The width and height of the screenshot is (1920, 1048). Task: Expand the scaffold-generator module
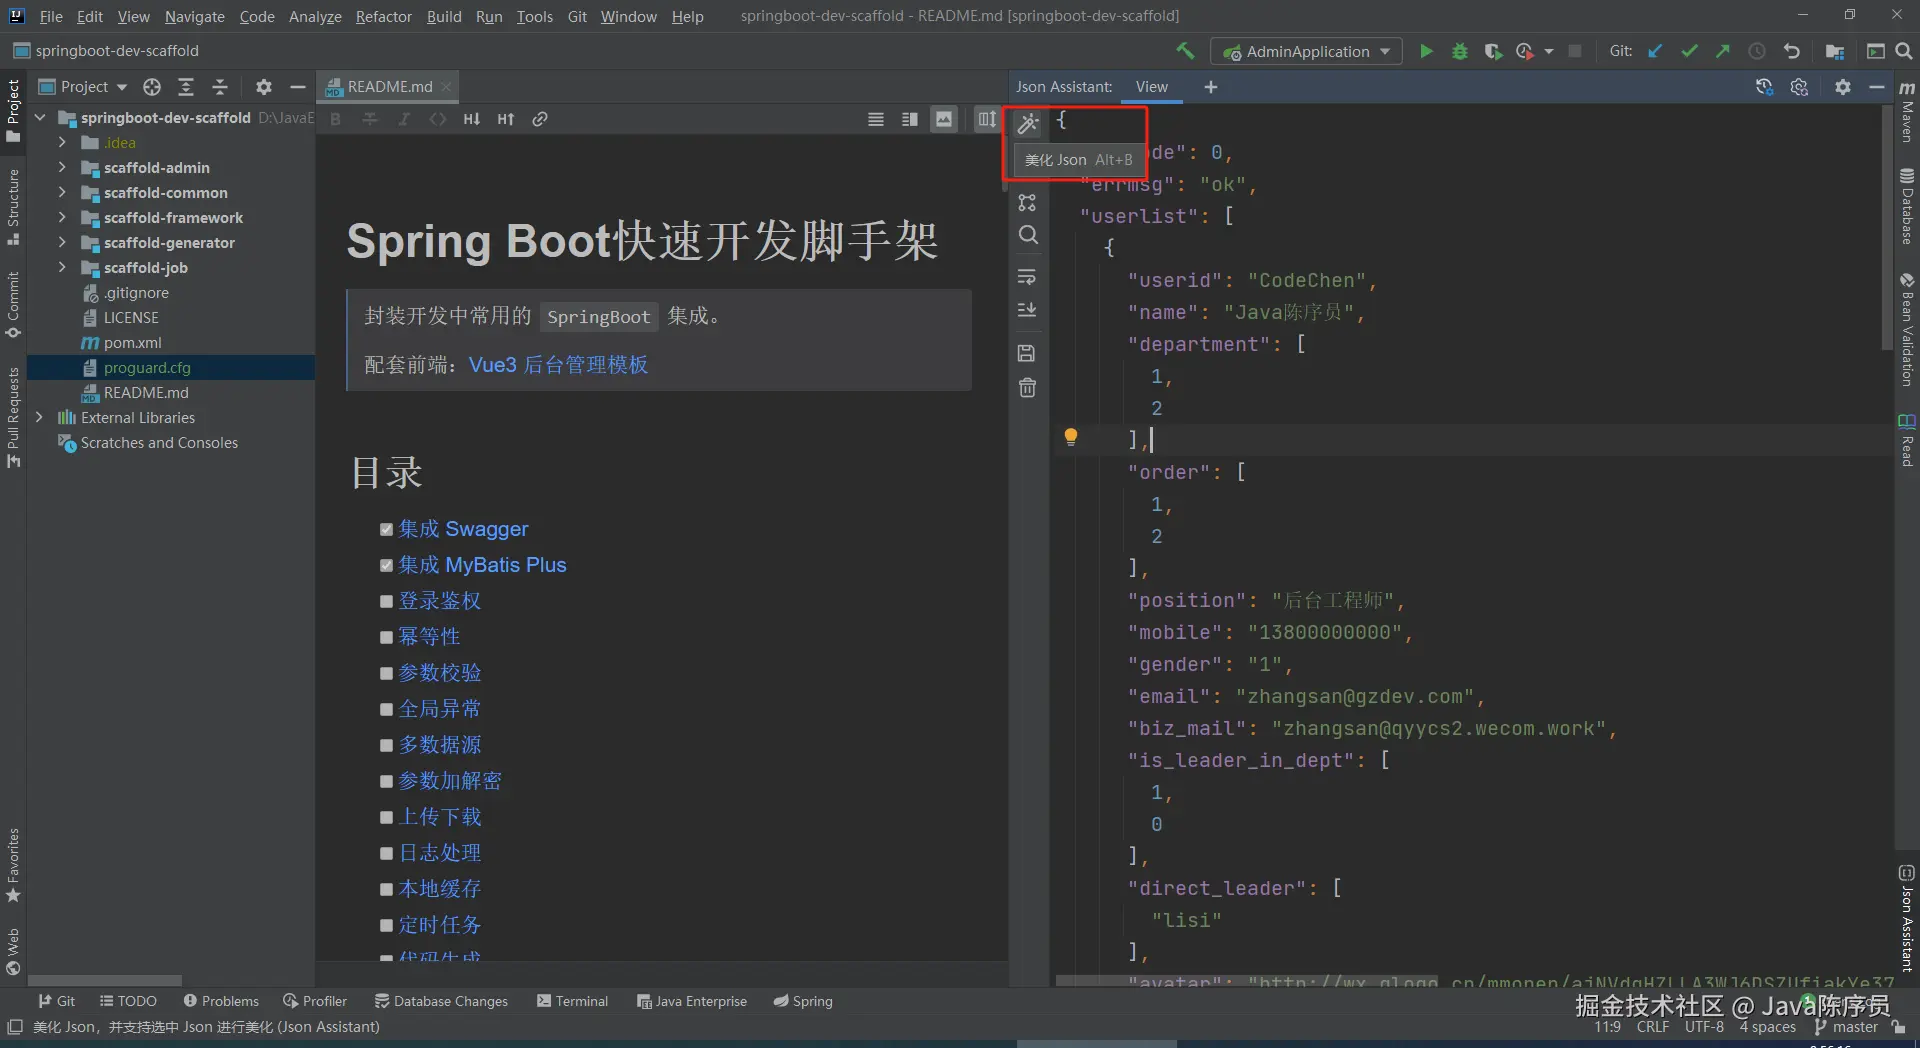point(62,242)
